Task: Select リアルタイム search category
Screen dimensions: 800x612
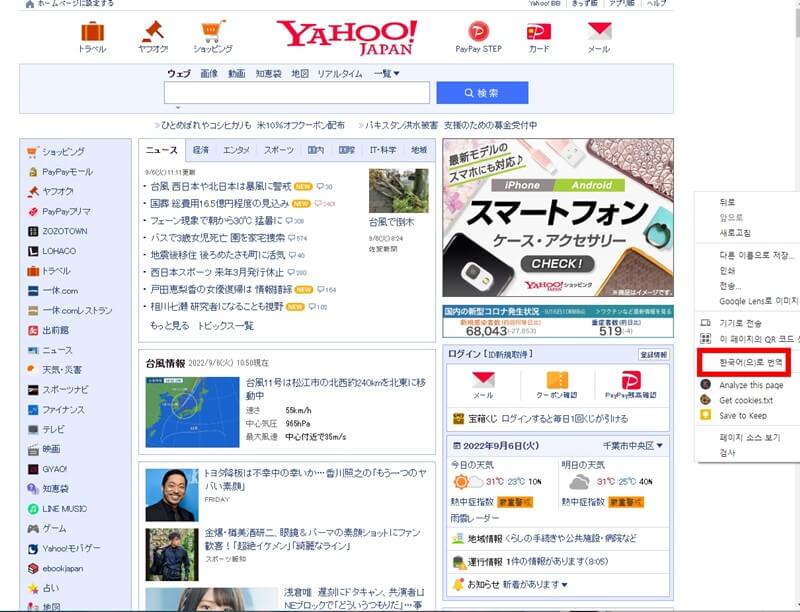Action: [340, 73]
